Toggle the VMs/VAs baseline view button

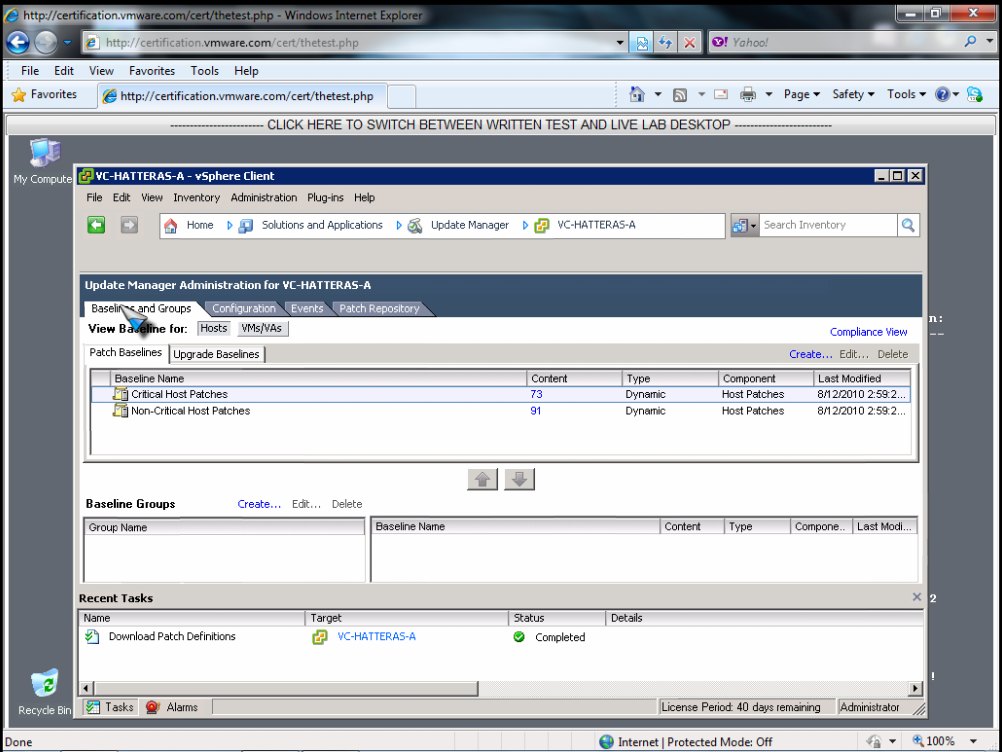261,328
